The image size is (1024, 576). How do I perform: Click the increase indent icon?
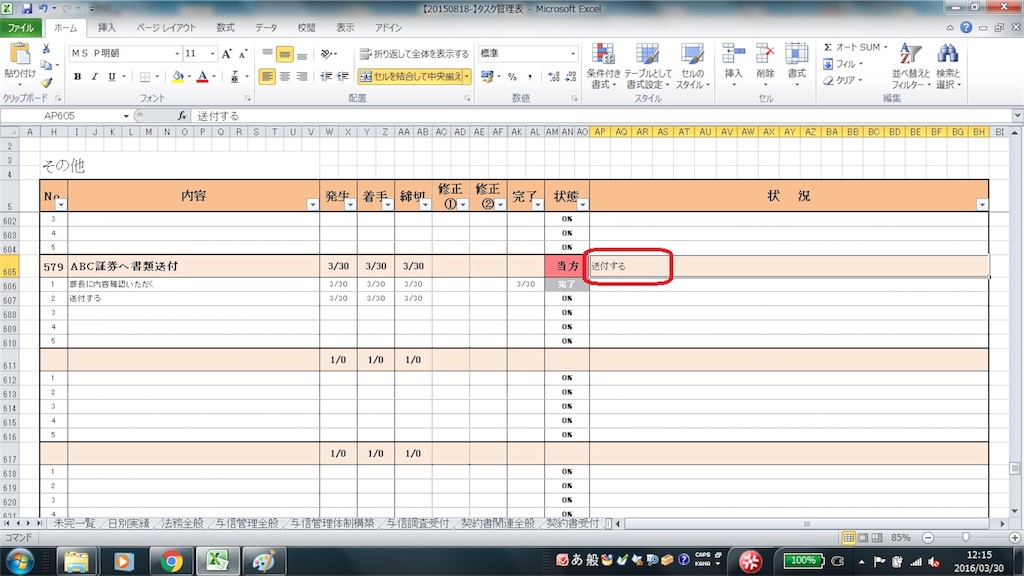[x=343, y=76]
